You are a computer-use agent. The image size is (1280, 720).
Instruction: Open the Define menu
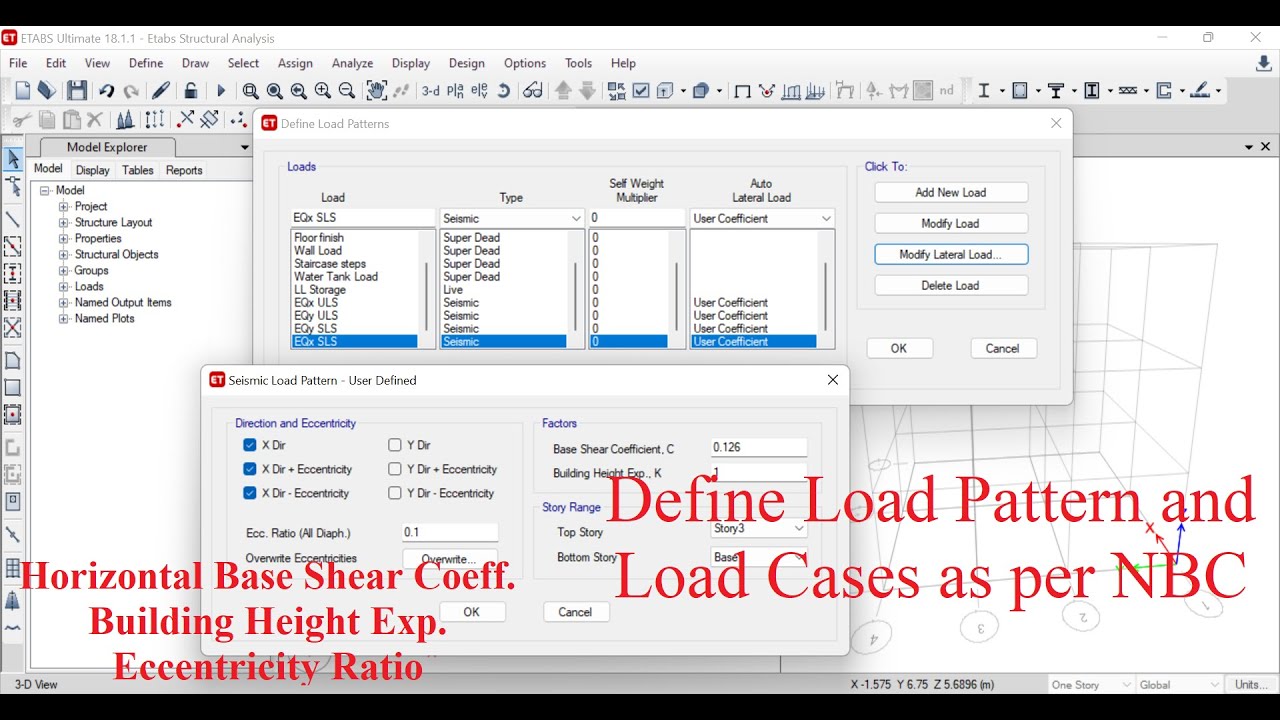coord(146,63)
